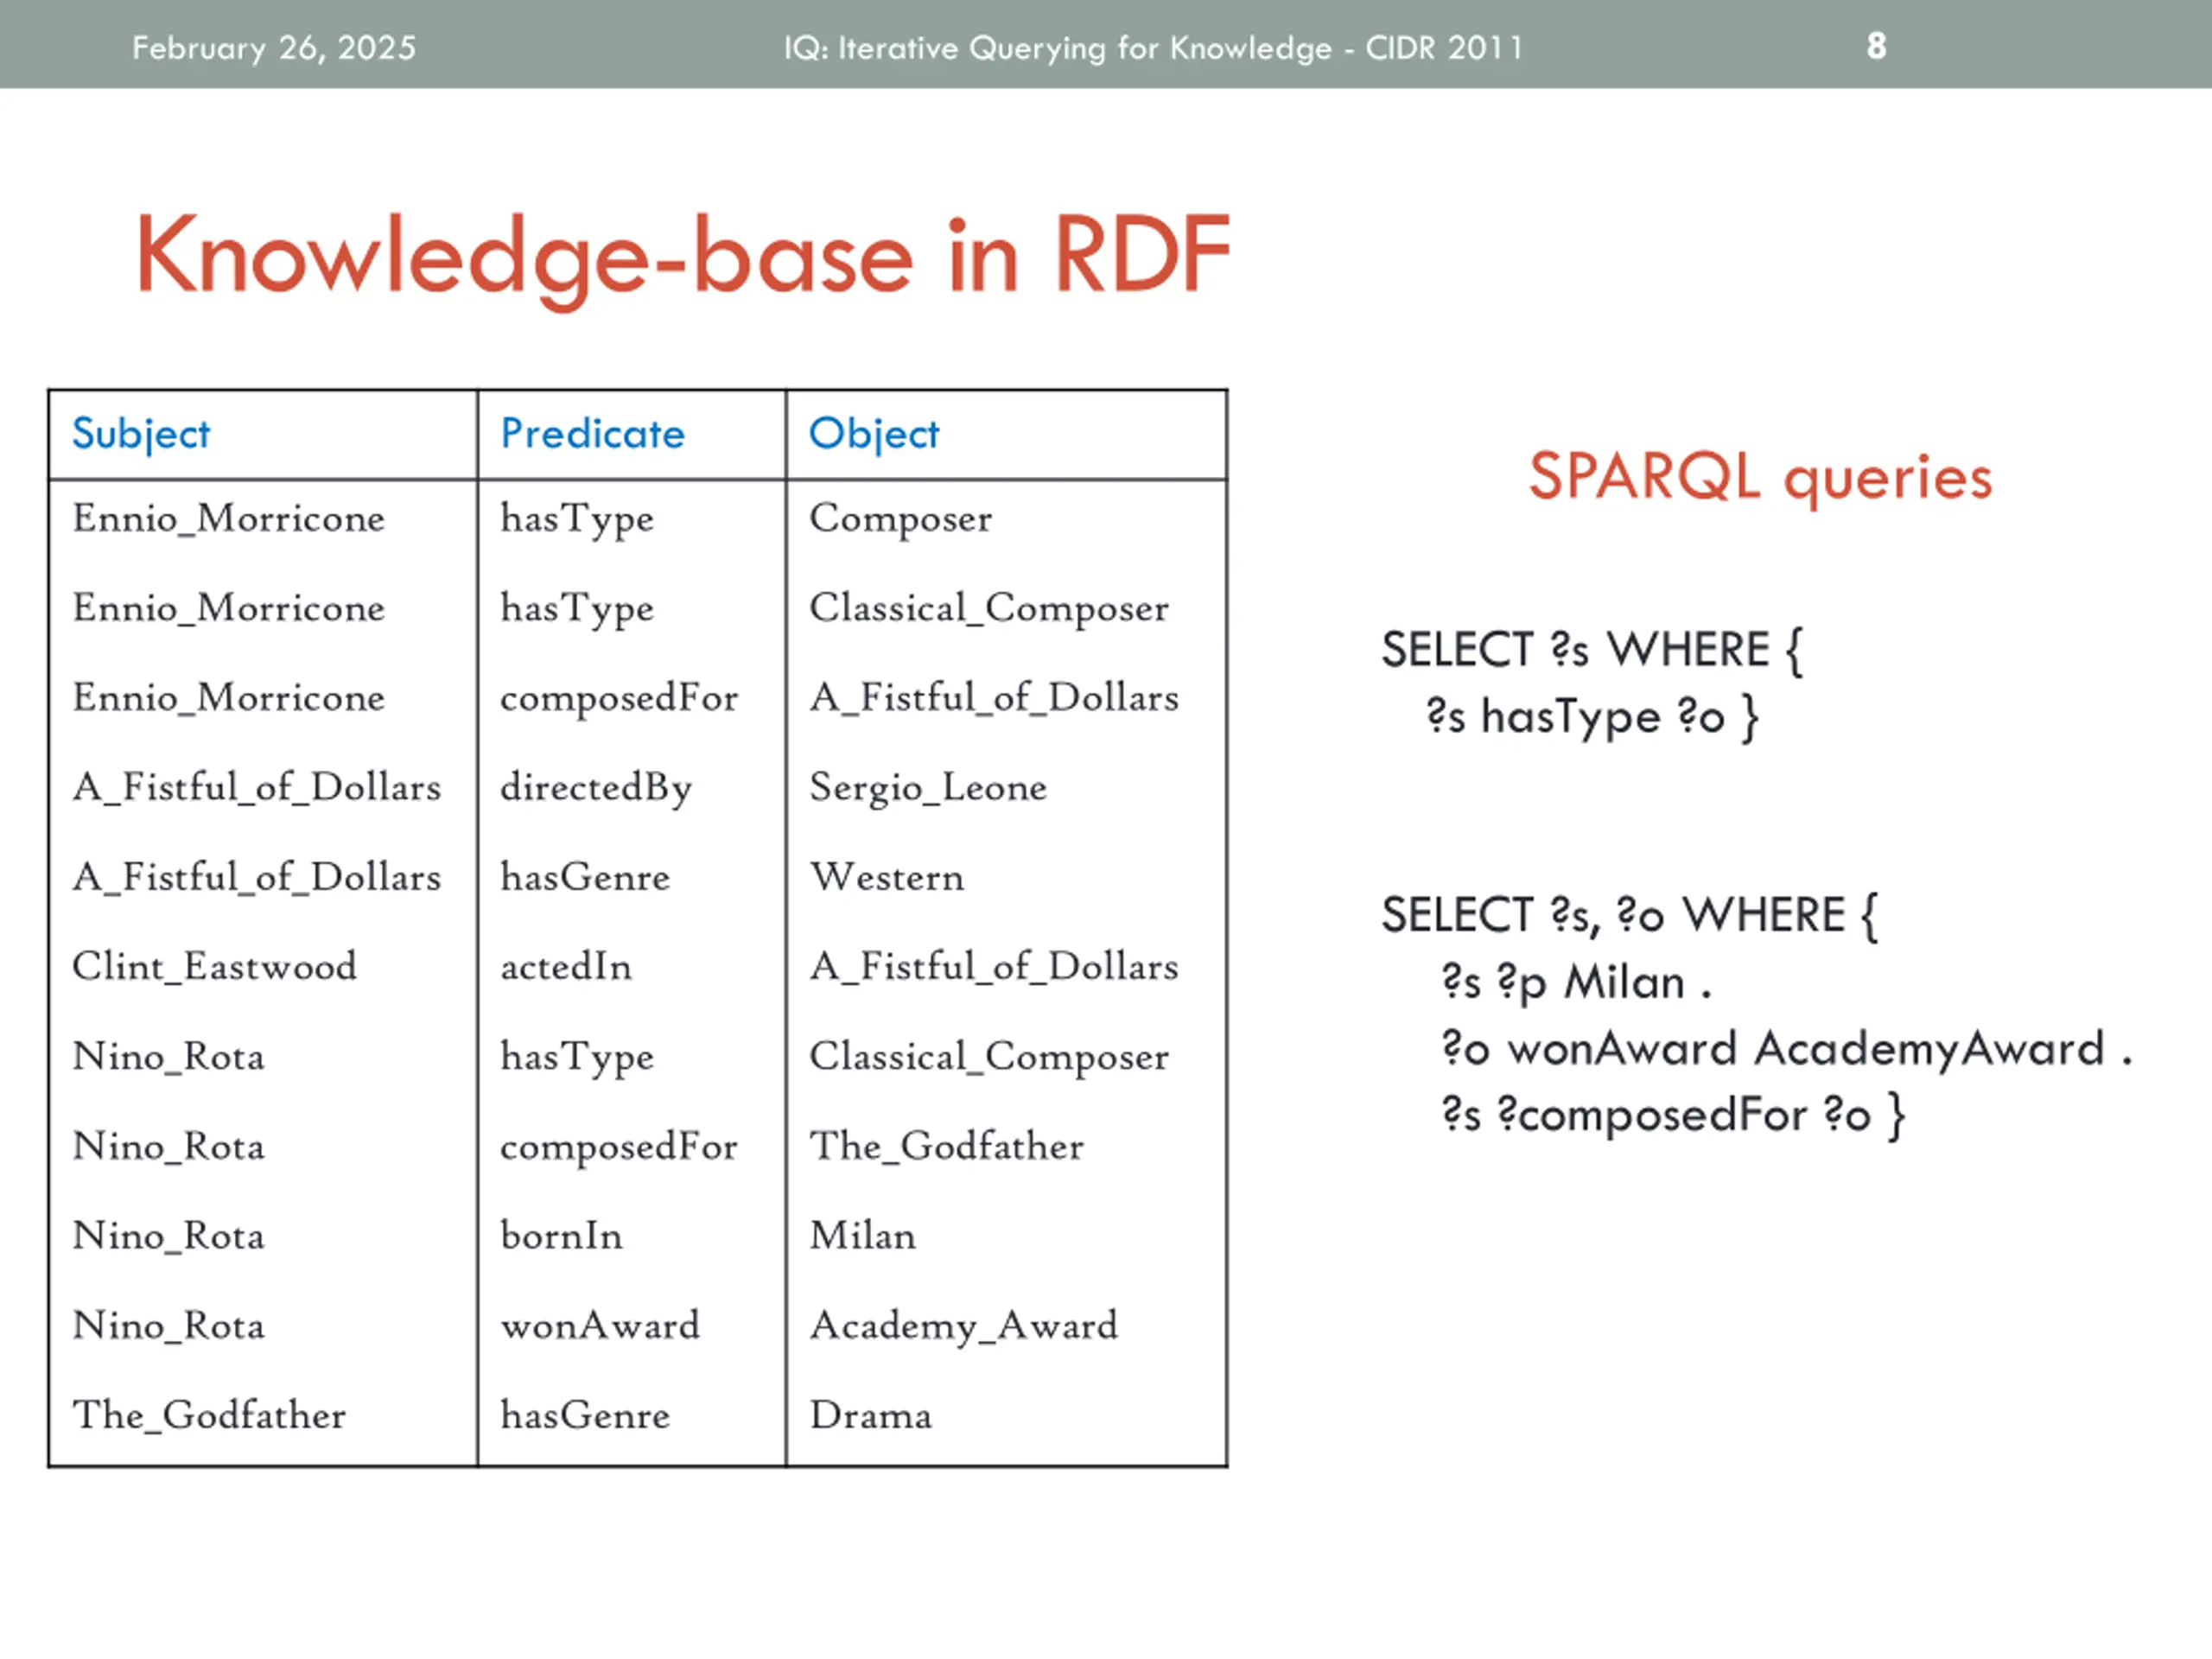Select the 'Milan' cell in the Object column
Screen dimensions: 2212x1659
click(862, 1236)
